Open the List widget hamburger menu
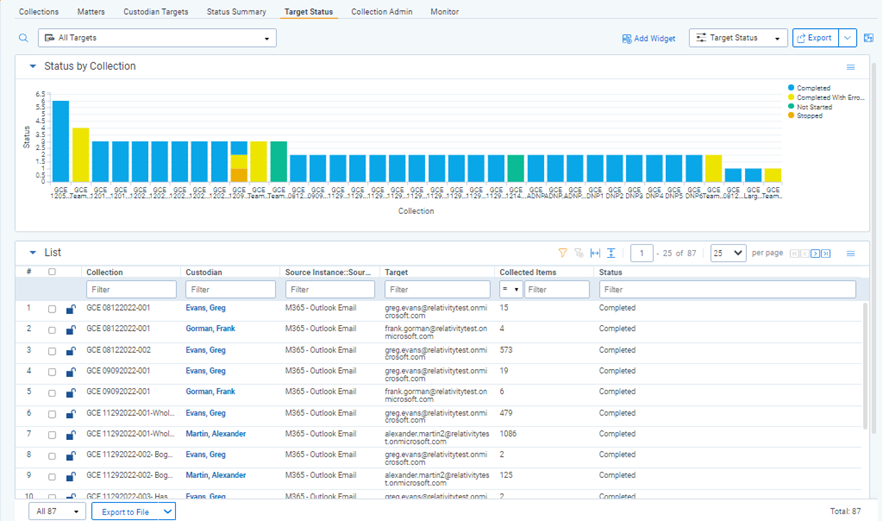 (850, 254)
